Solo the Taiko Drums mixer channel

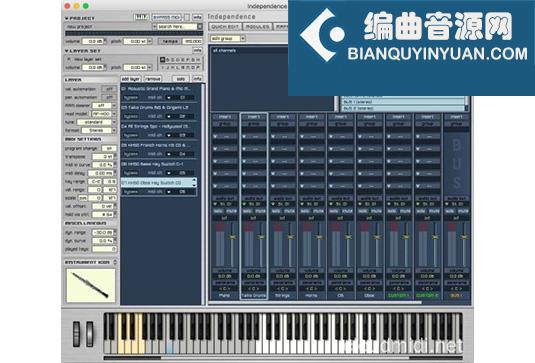pos(247,211)
